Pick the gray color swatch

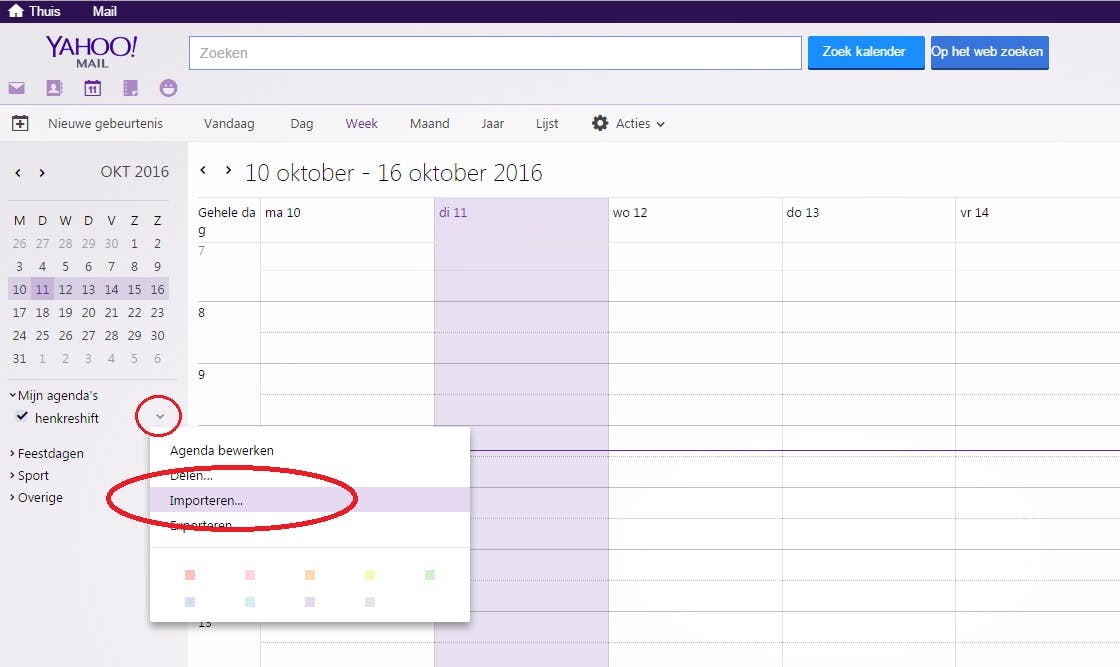click(x=370, y=602)
